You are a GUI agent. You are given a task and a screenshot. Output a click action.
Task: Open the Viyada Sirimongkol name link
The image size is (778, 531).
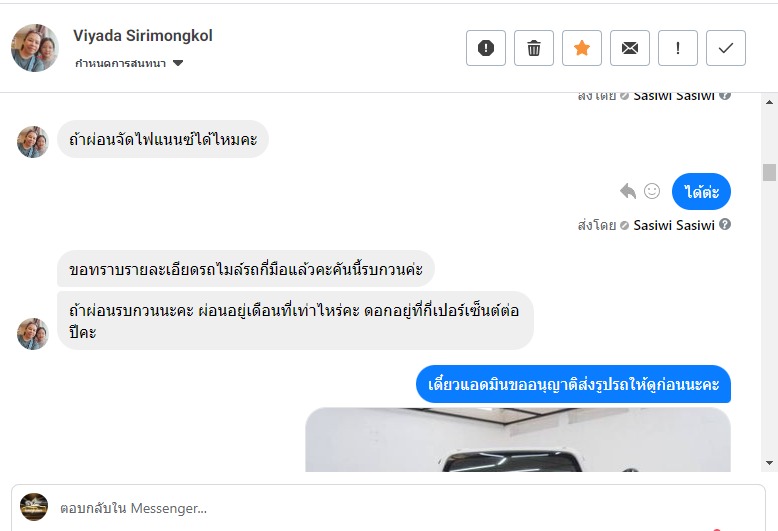pos(143,36)
